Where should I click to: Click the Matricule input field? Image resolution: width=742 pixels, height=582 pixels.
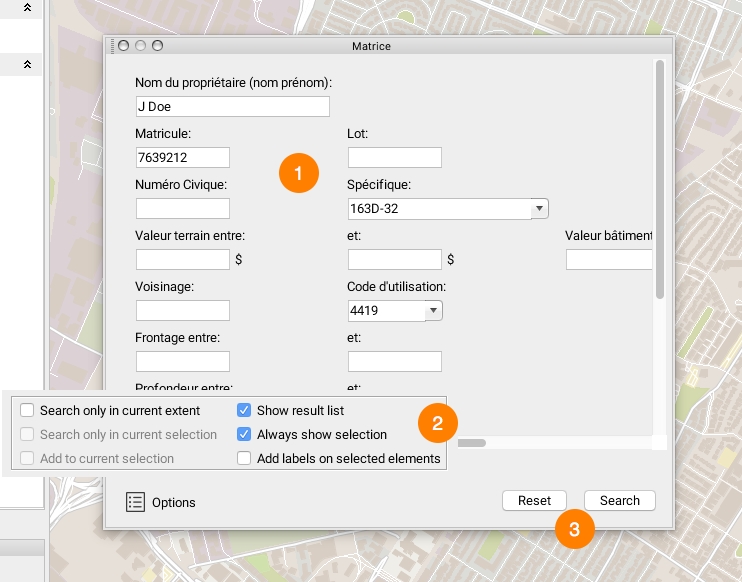182,158
